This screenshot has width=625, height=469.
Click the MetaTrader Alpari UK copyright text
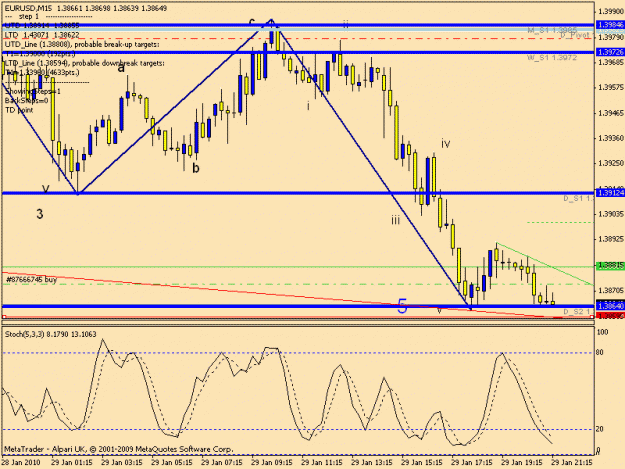(x=118, y=449)
